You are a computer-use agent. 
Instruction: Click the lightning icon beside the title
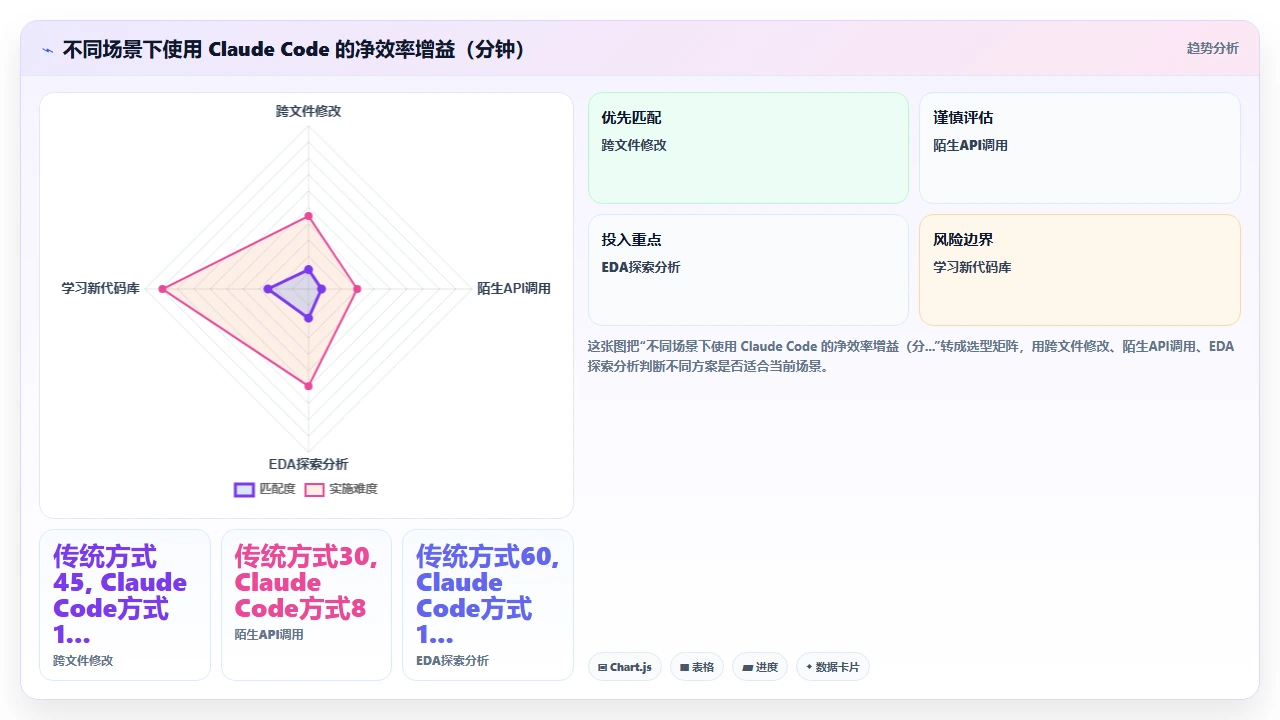pyautogui.click(x=47, y=49)
